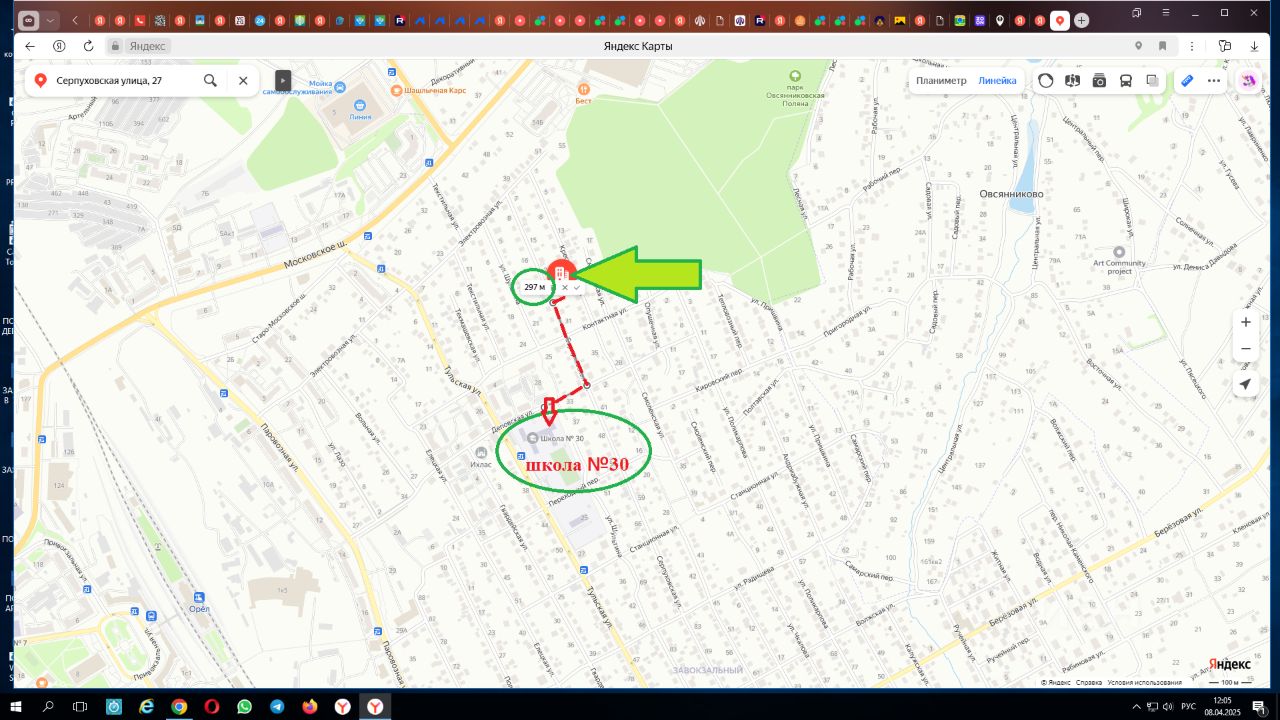Open Windows taskbar search
Image resolution: width=1280 pixels, height=720 pixels.
pos(48,707)
